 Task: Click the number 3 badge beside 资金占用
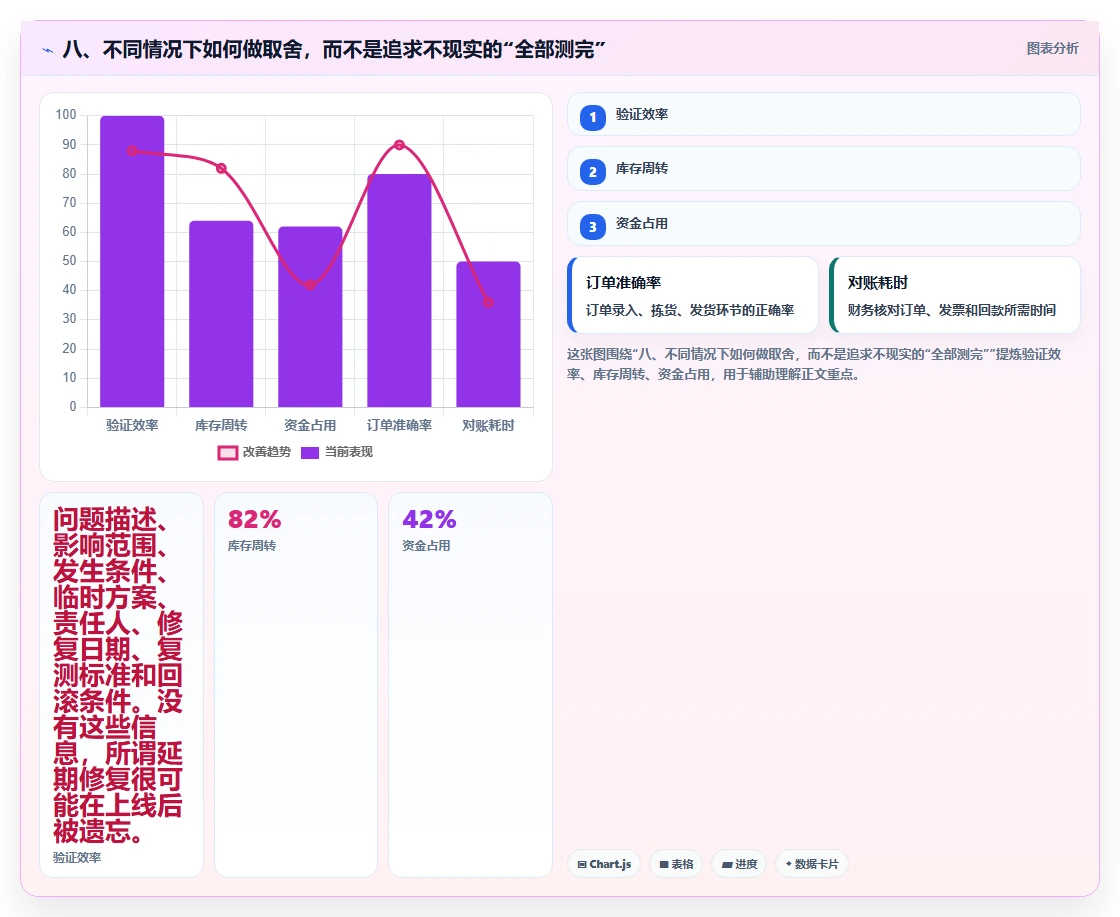[593, 226]
